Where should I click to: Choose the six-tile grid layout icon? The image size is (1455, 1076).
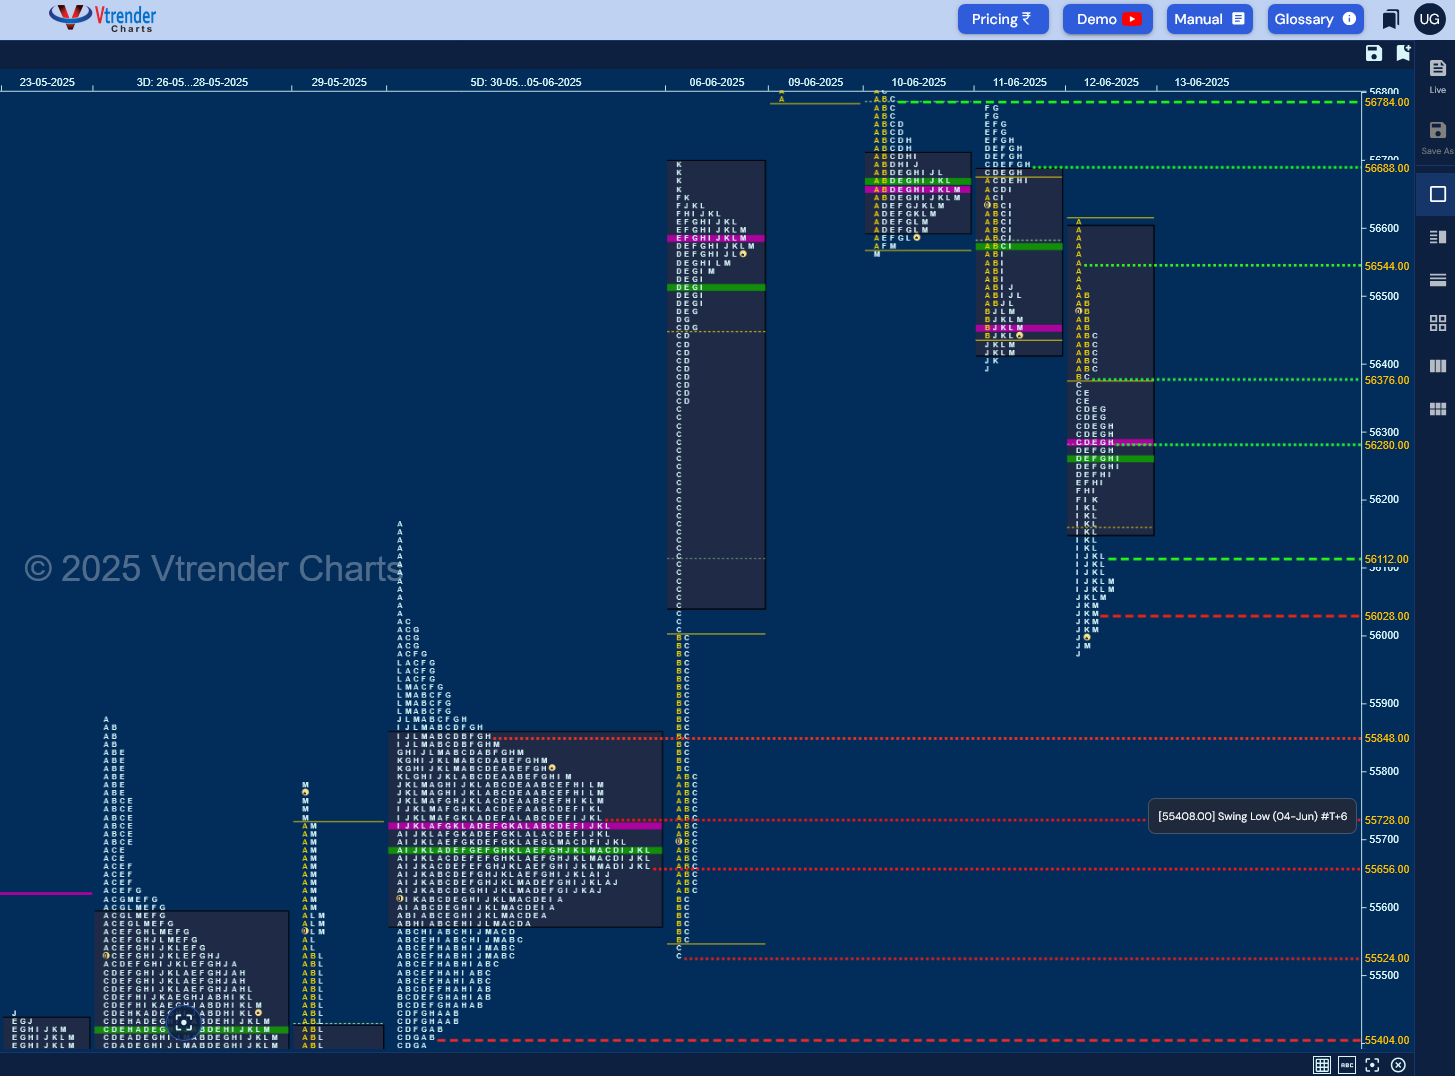1437,409
